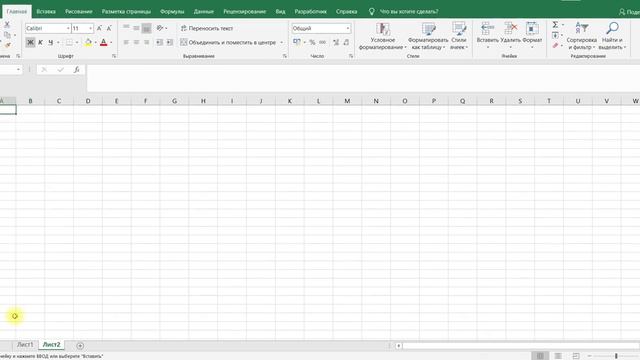Increase decimal places
This screenshot has height=360, width=640.
coord(336,42)
